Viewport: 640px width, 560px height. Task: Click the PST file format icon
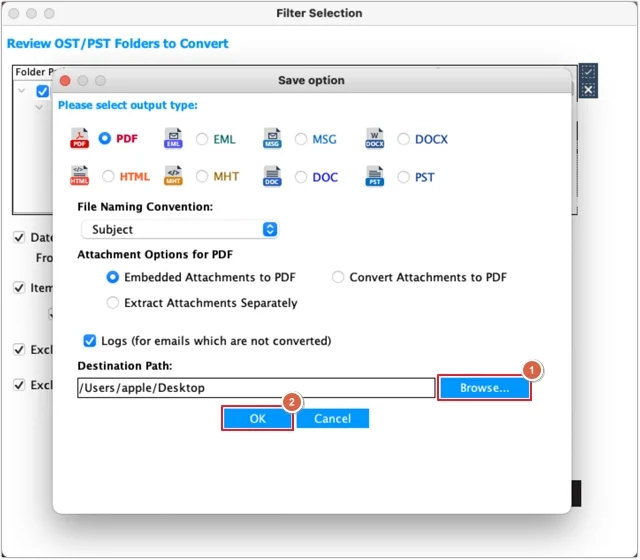point(375,176)
